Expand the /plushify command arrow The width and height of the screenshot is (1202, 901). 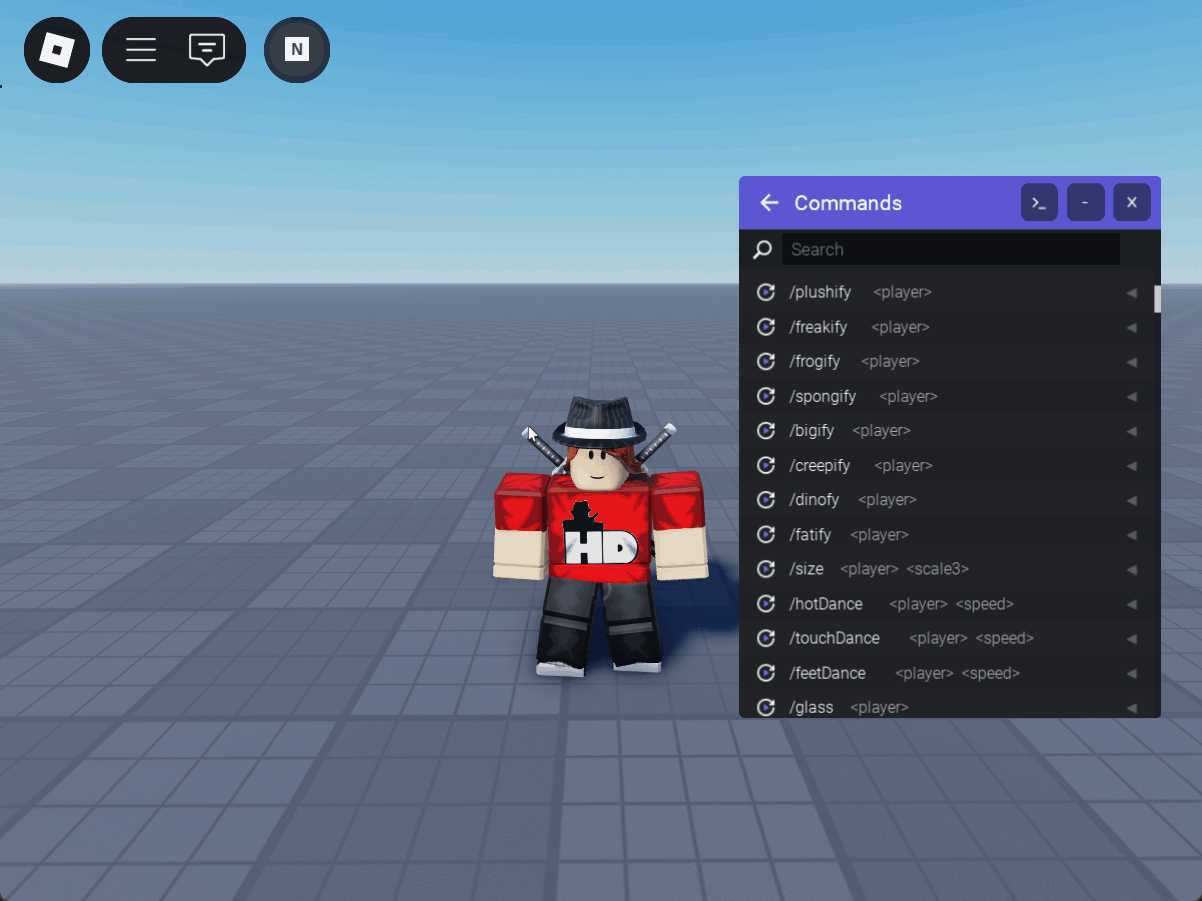point(1132,292)
